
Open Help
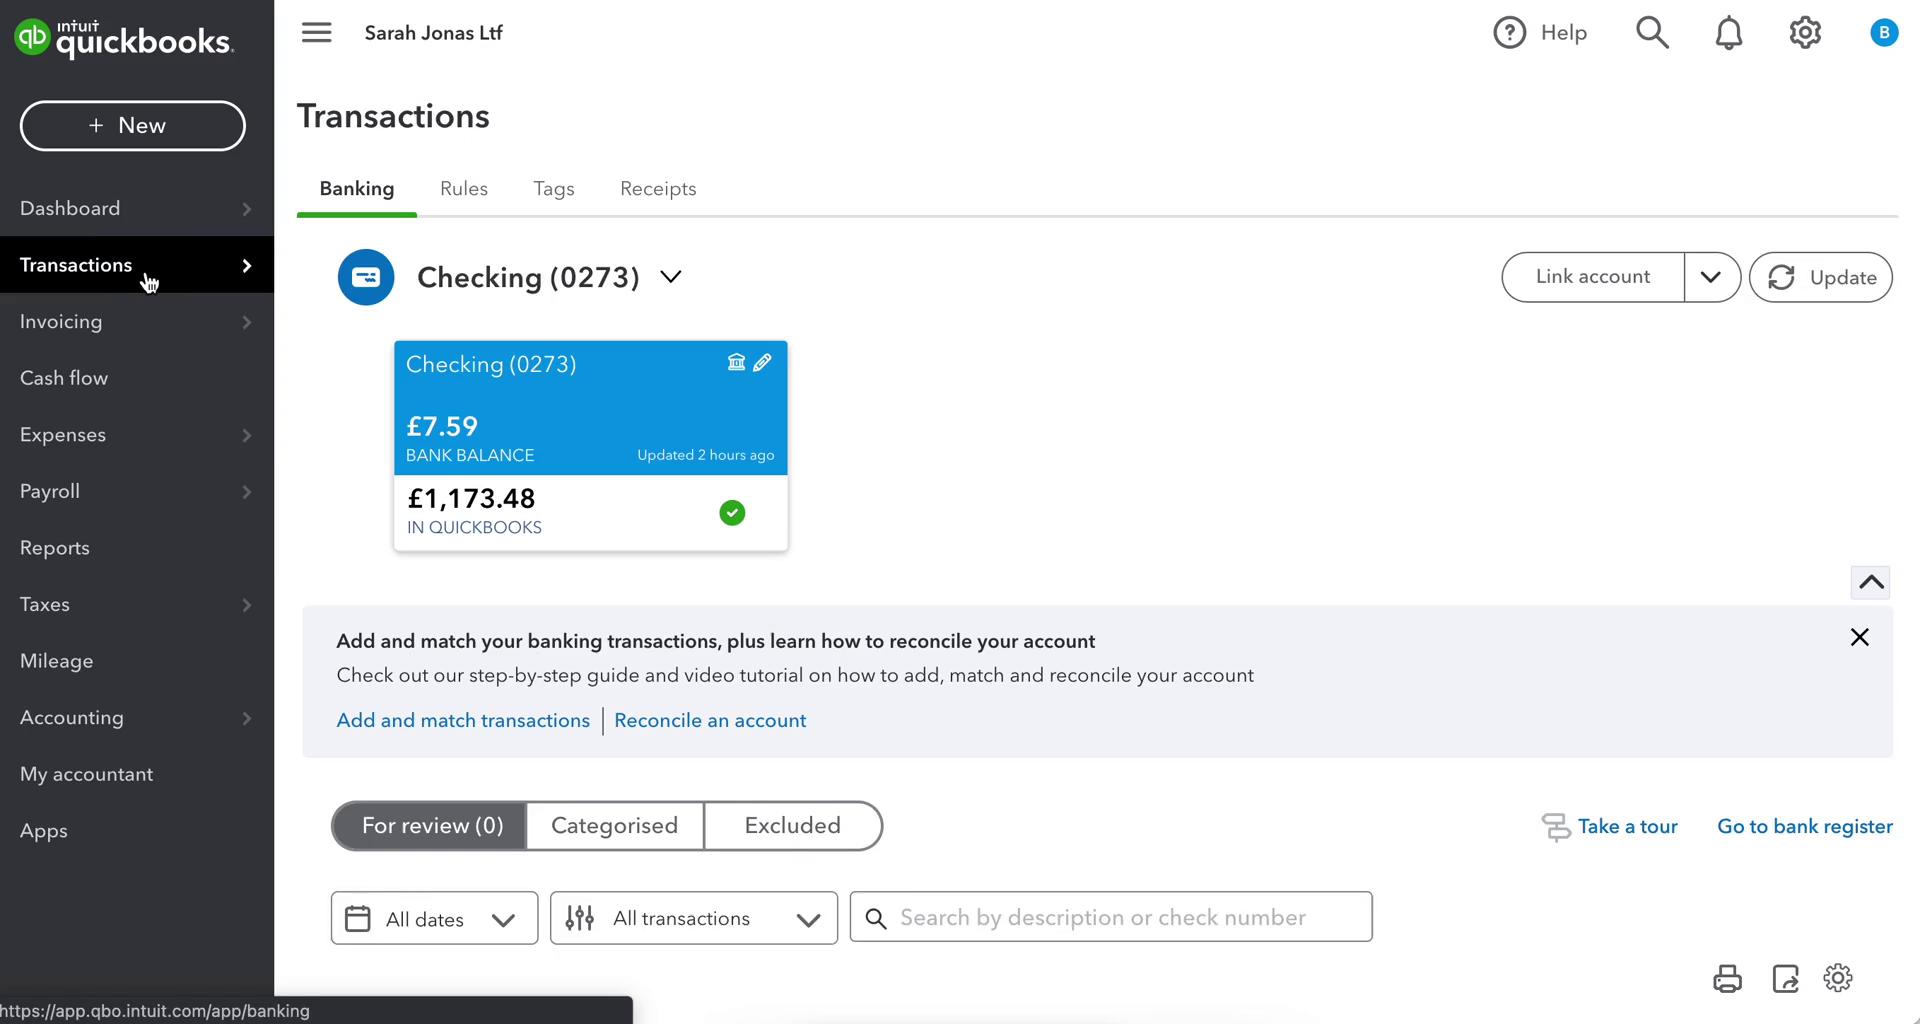point(1540,33)
